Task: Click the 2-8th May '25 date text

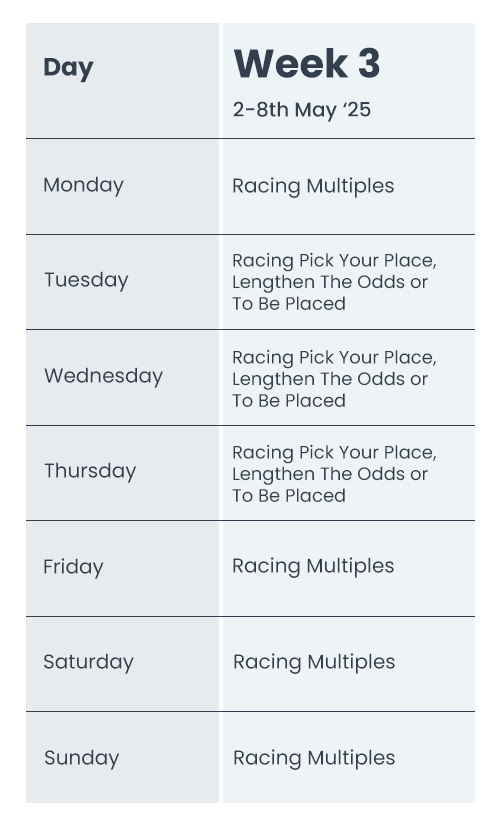Action: coord(302,110)
